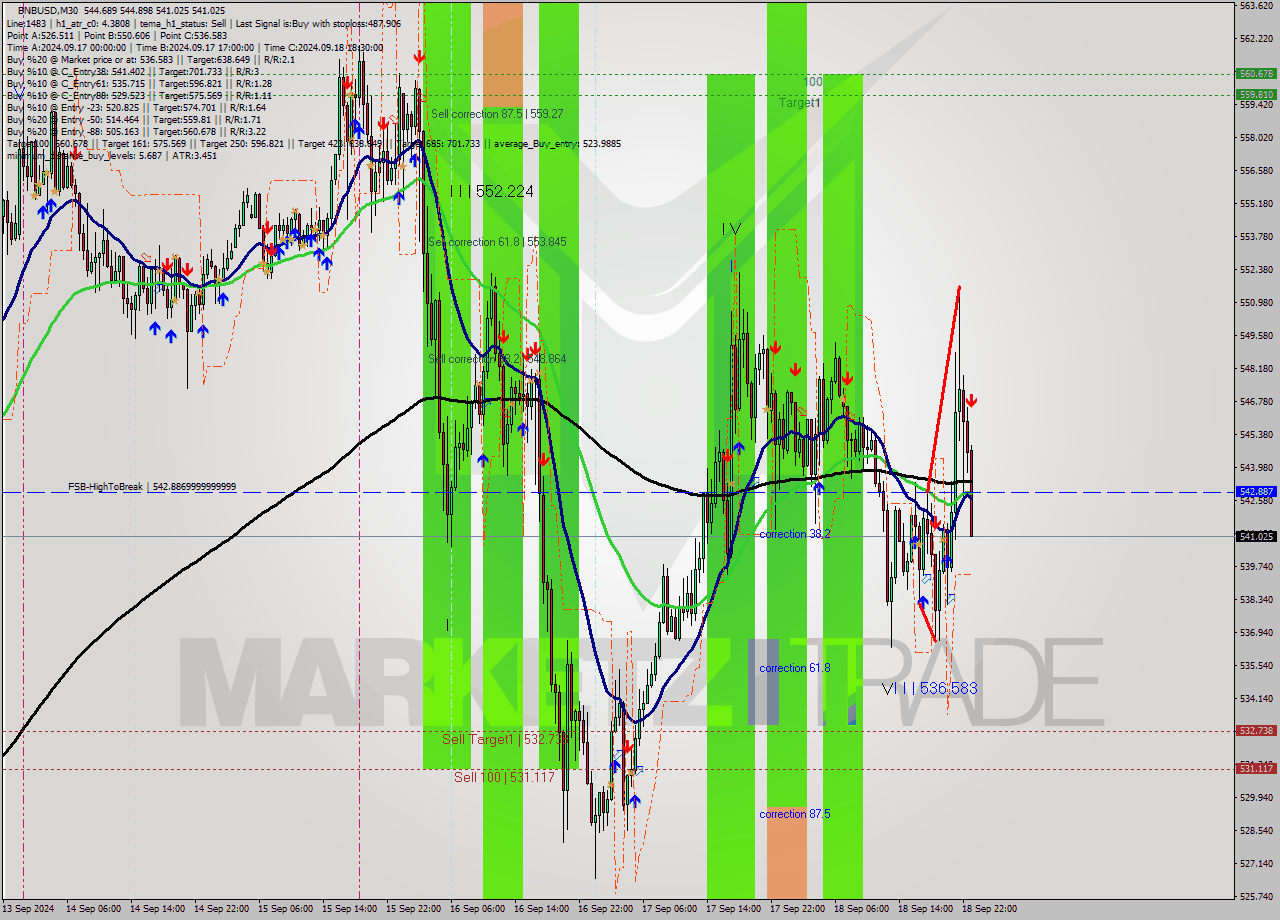Click the 'Sell 100 | 531.117' label
The image size is (1280, 920).
pos(504,777)
